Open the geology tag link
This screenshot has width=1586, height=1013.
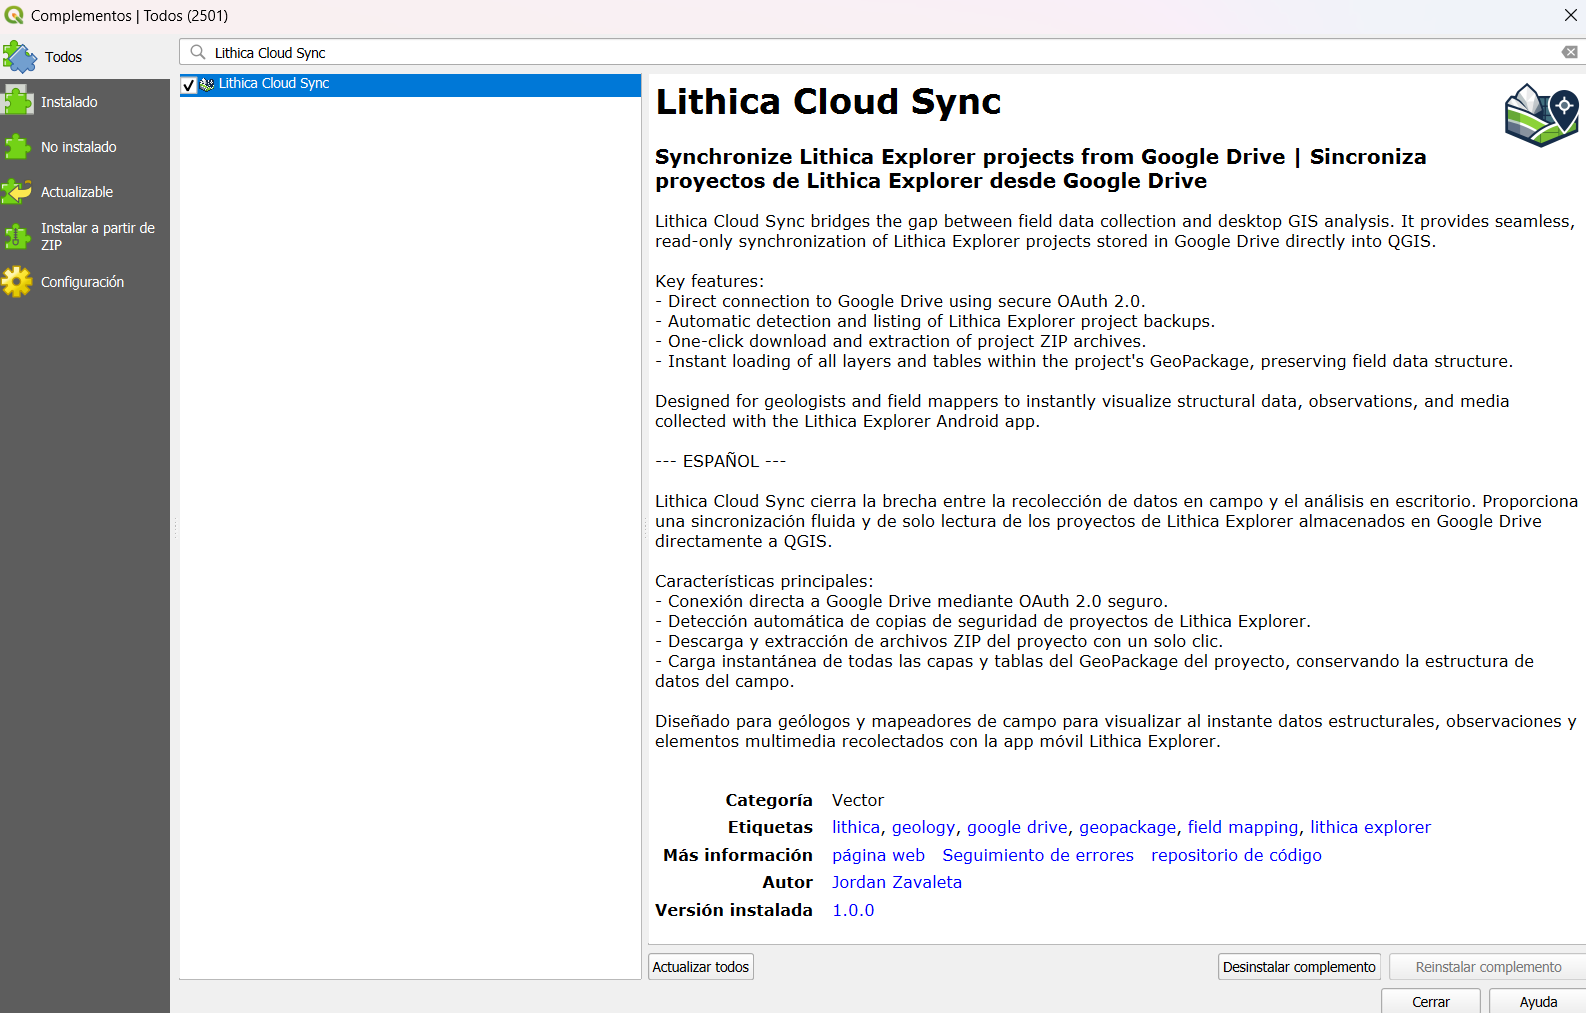point(923,827)
